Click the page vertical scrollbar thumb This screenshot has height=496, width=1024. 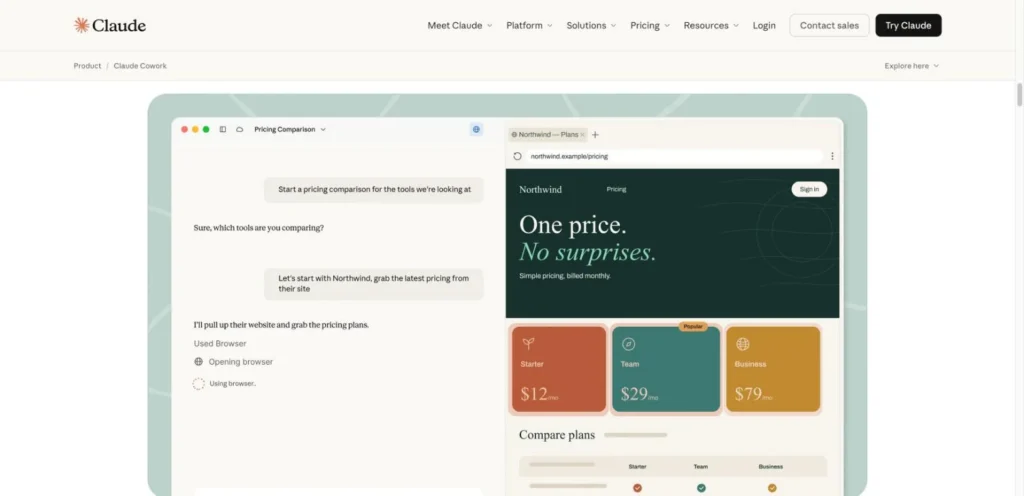coord(1019,94)
